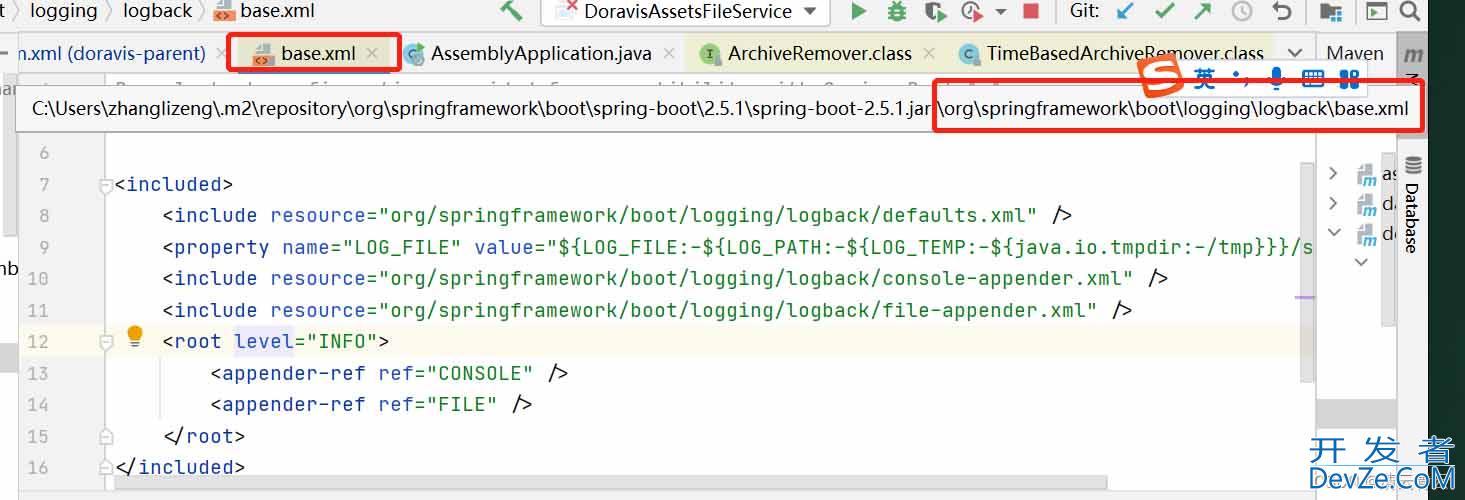The image size is (1465, 500).
Task: Collapse the <root> element fold marker
Action: [106, 342]
